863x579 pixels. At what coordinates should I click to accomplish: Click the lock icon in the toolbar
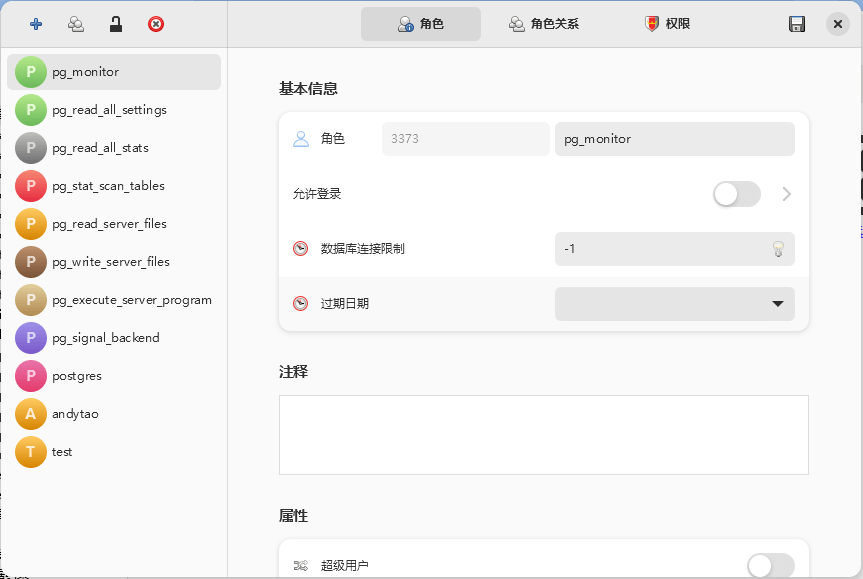tap(115, 23)
